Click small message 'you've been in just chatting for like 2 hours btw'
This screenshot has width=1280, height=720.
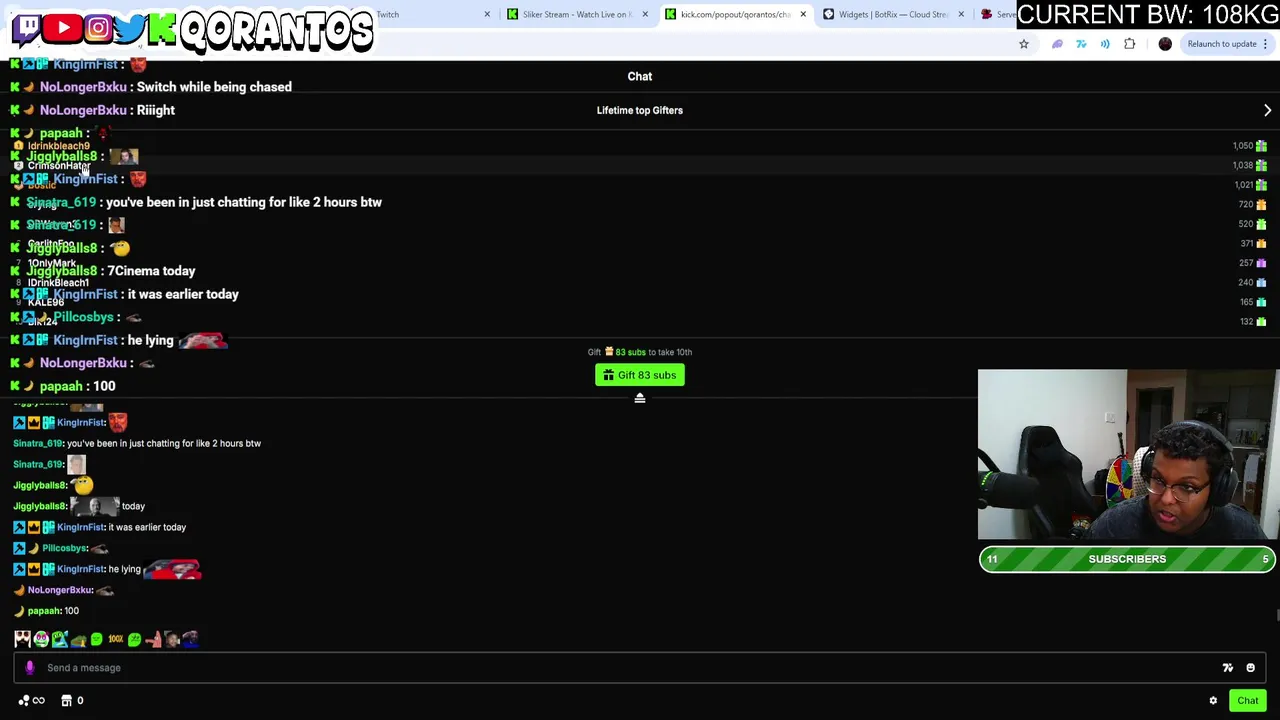pyautogui.click(x=164, y=444)
